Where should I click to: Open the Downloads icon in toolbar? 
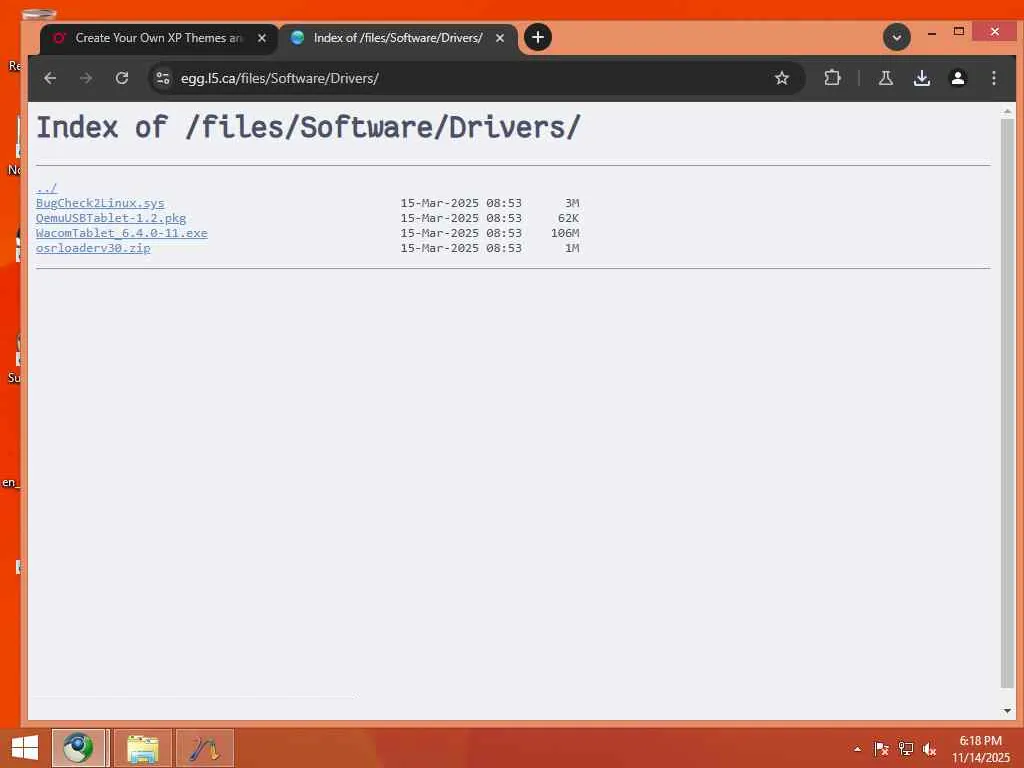point(921,78)
